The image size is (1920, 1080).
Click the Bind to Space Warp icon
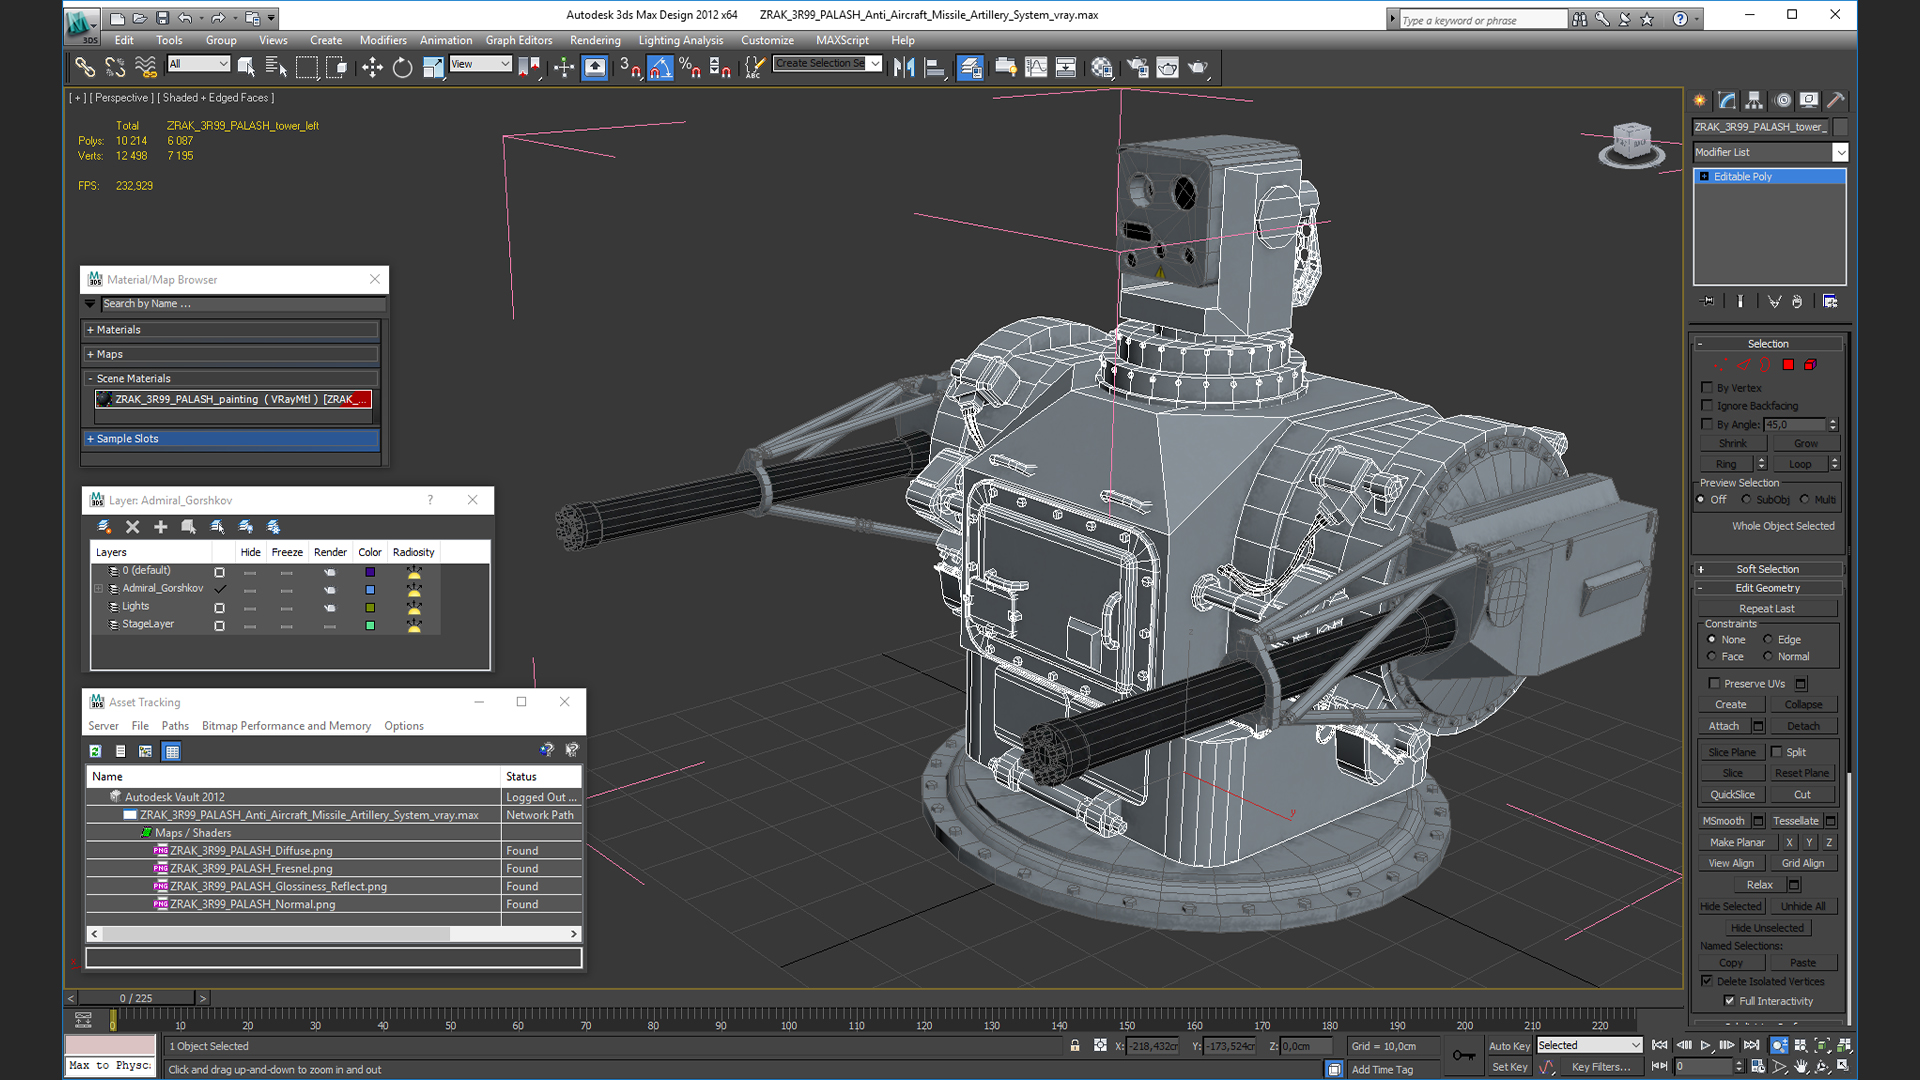point(146,67)
